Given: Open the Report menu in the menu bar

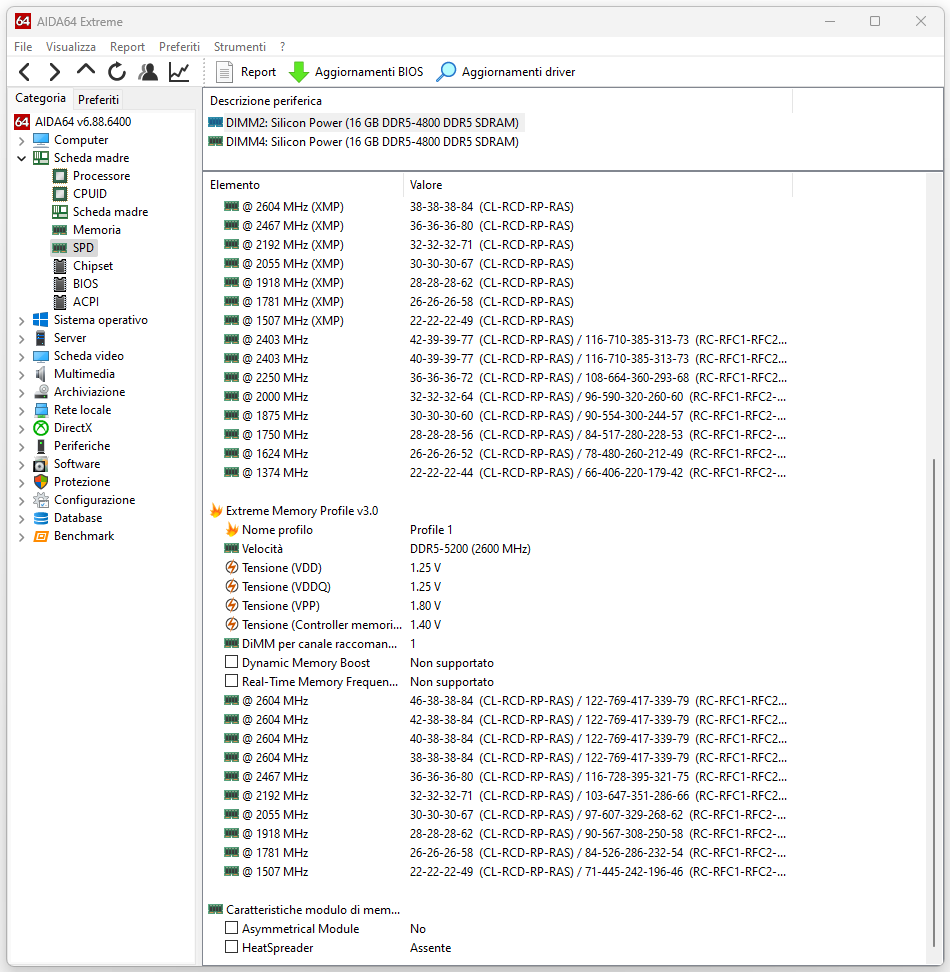Looking at the screenshot, I should point(127,46).
